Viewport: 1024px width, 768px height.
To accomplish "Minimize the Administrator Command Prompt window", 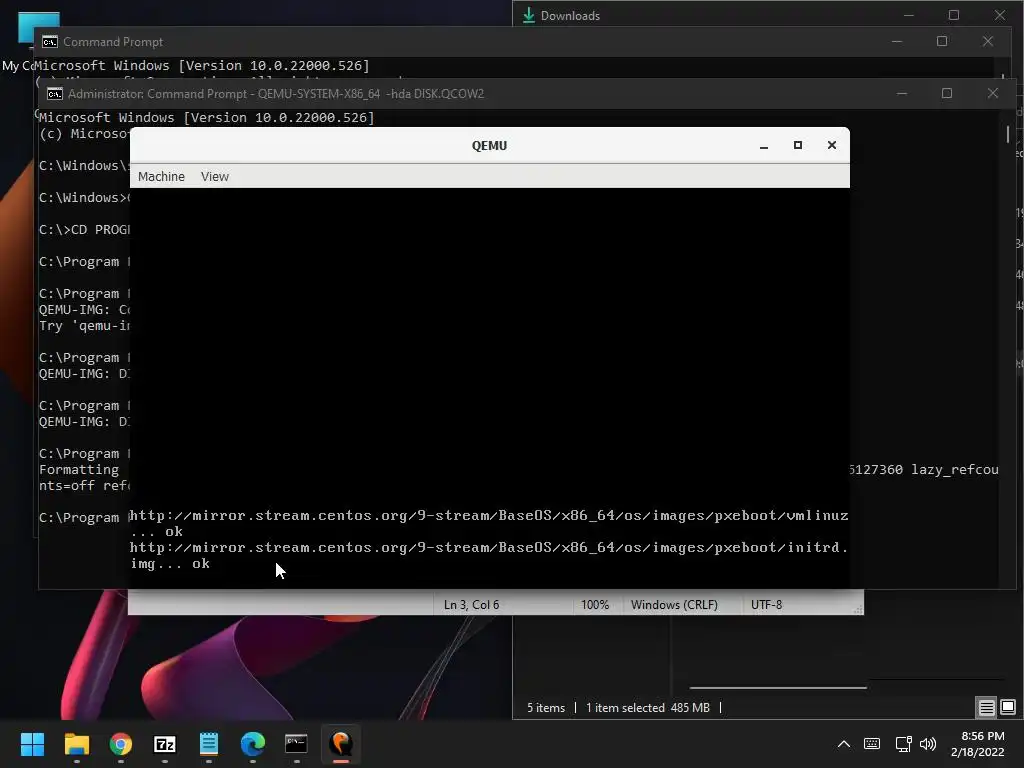I will (x=902, y=93).
